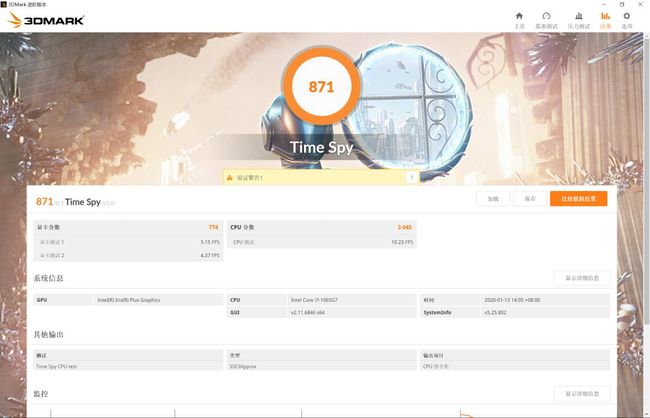Close the 3DMark window

pos(640,4)
